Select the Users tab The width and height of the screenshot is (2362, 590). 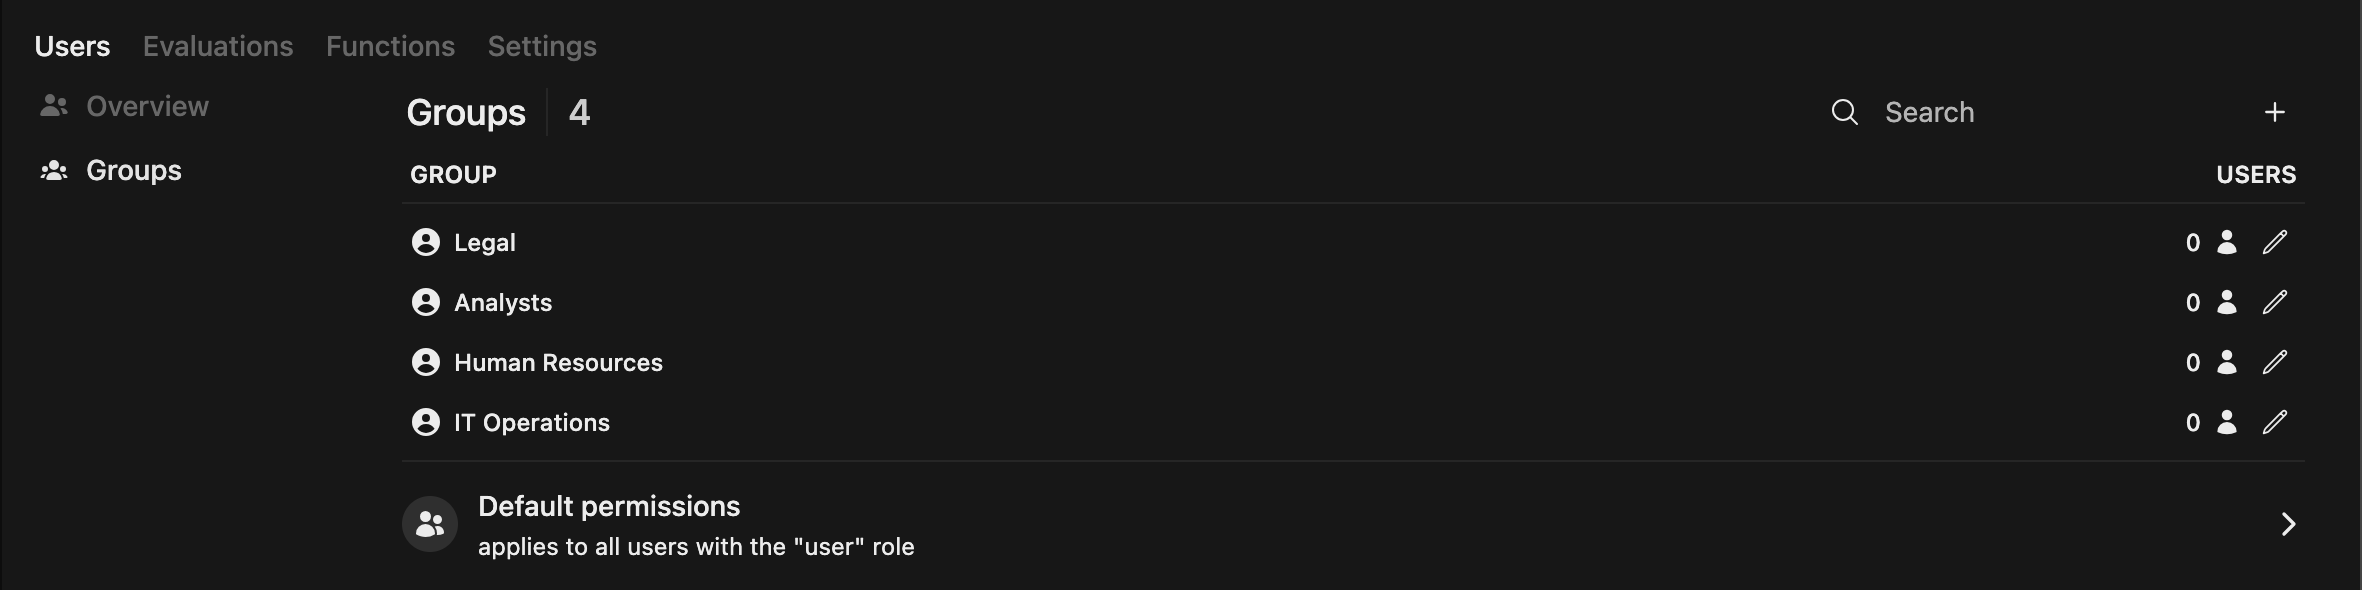click(x=72, y=46)
